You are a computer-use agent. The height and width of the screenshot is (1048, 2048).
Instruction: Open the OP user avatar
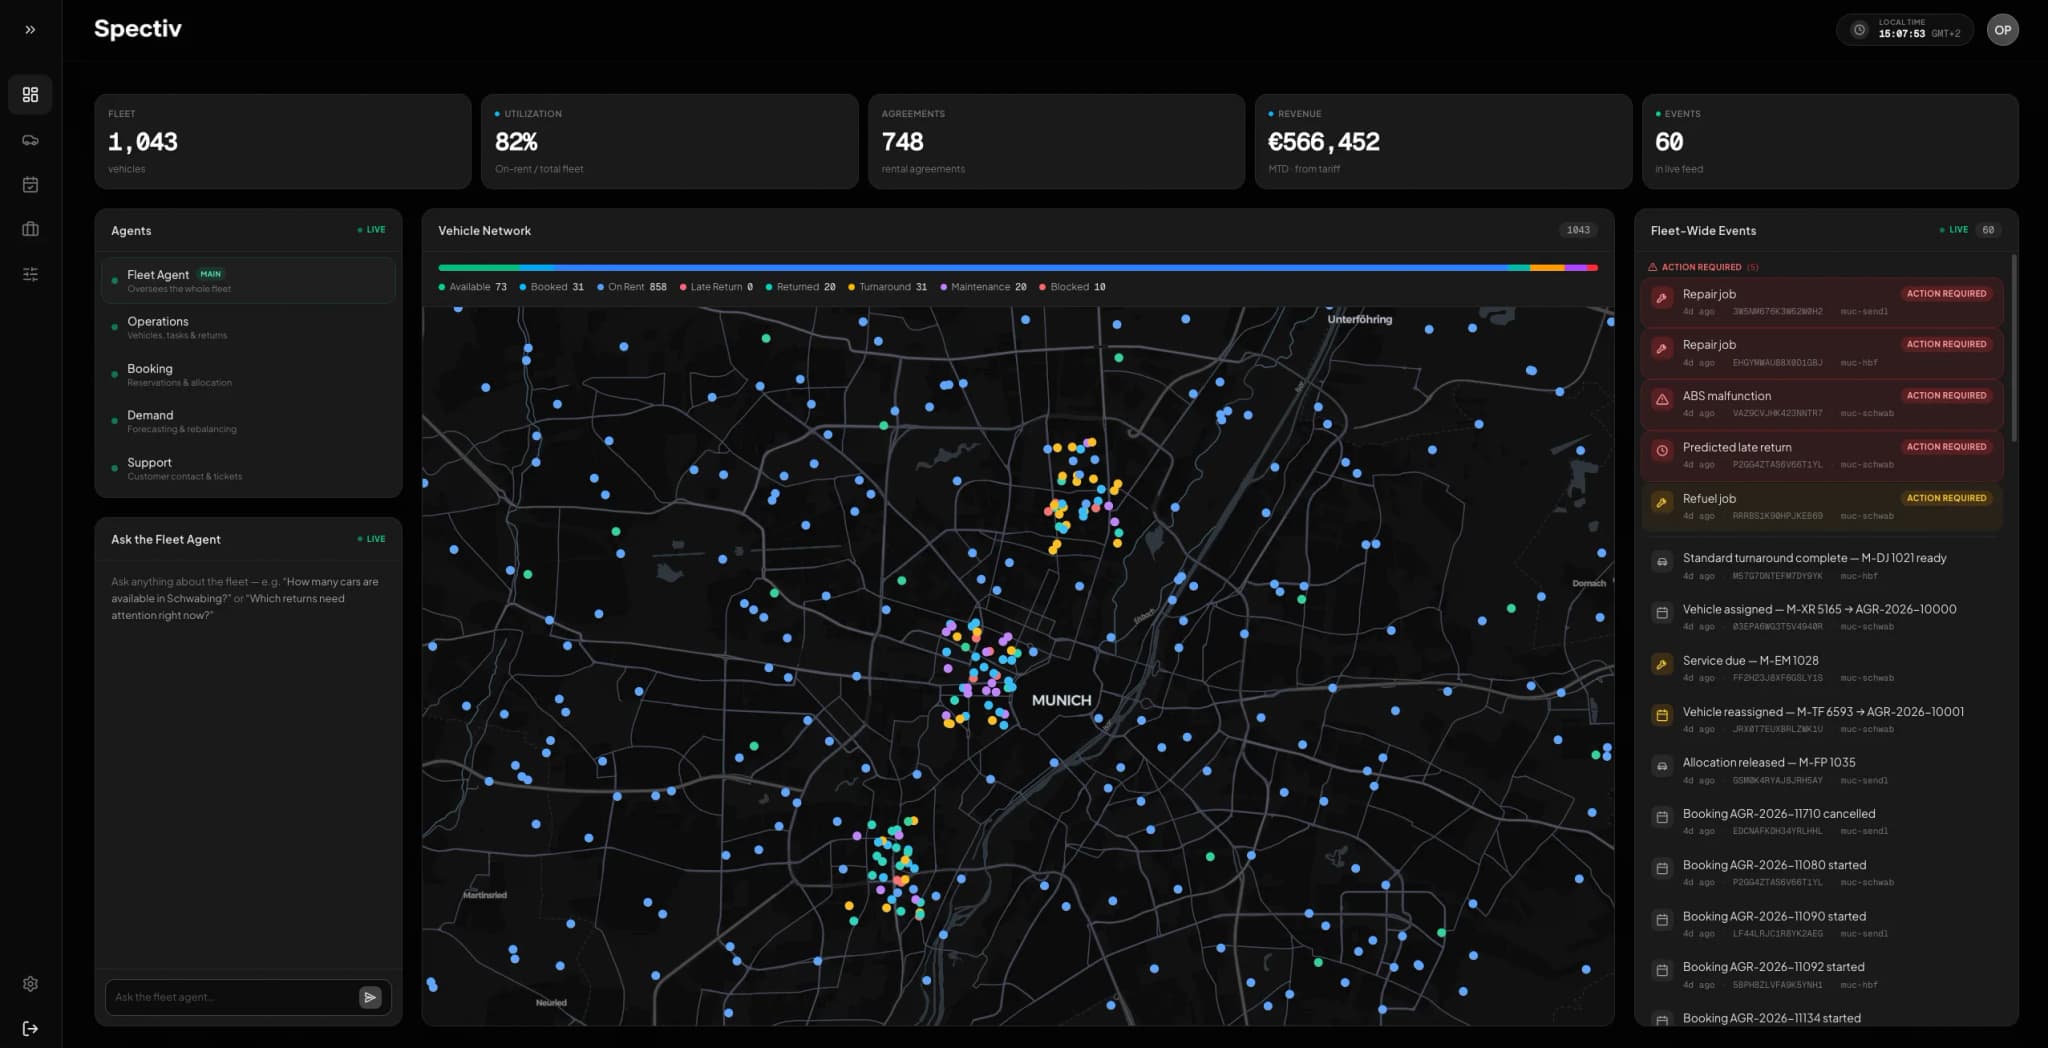[2002, 30]
